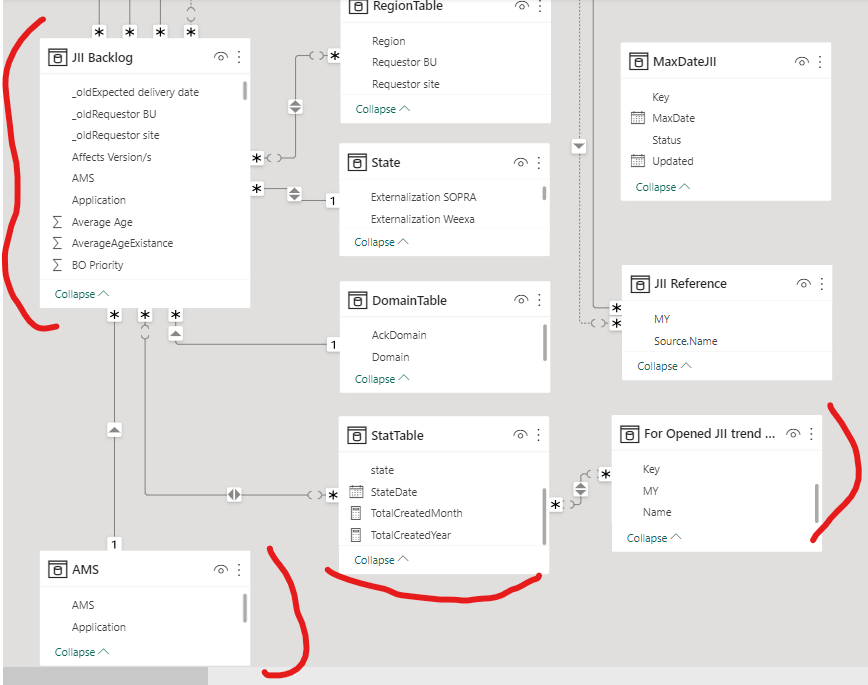
Task: Click the DomainTable table icon
Action: coord(358,301)
